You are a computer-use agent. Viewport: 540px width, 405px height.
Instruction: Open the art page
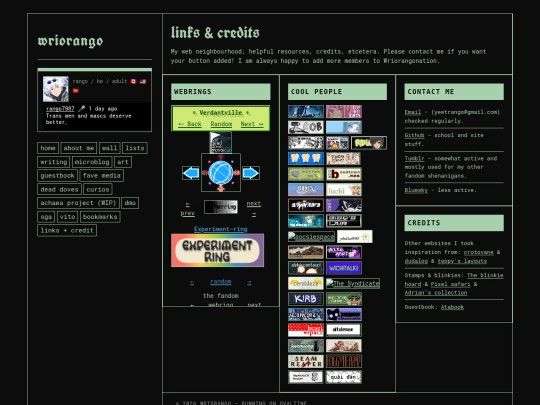(123, 162)
